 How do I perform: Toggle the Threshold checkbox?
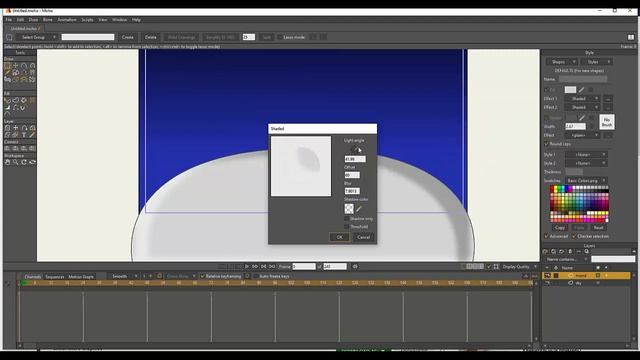click(x=347, y=227)
